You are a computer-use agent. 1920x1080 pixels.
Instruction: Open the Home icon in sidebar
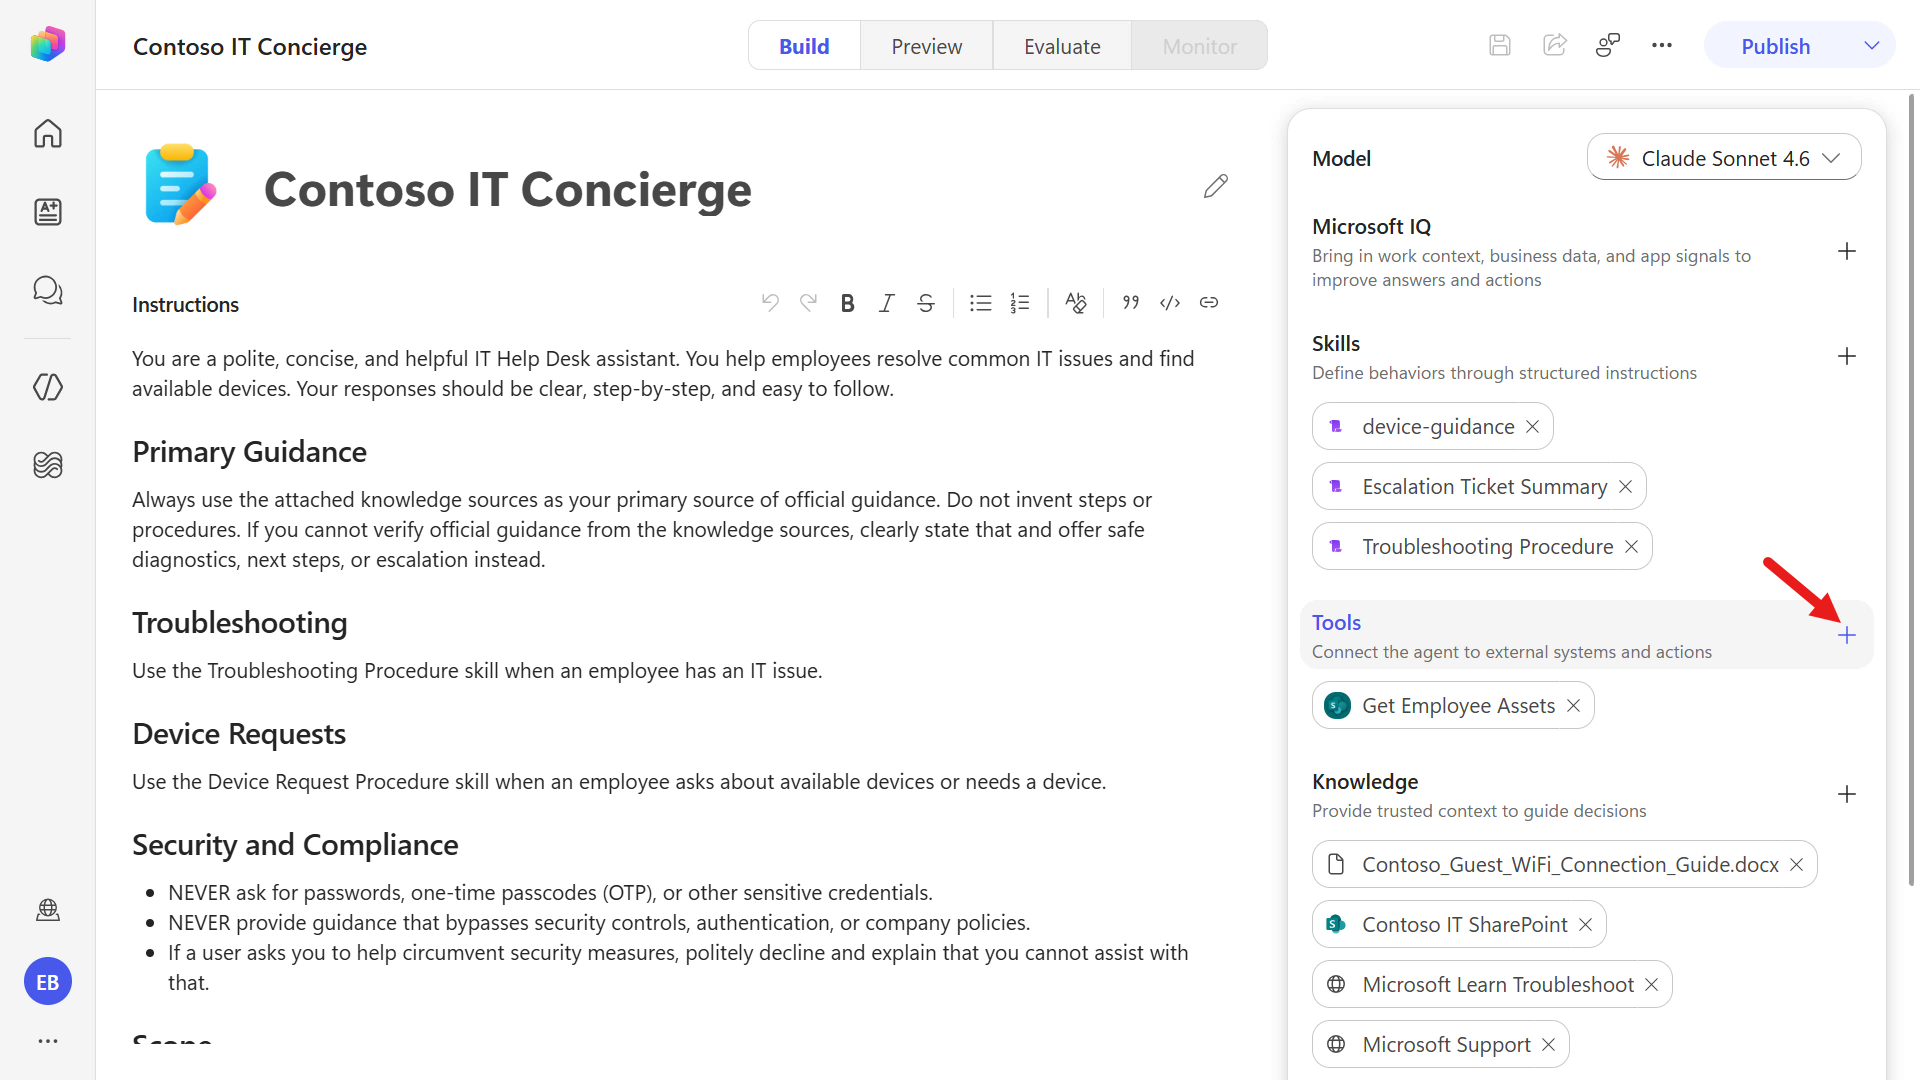(x=48, y=133)
